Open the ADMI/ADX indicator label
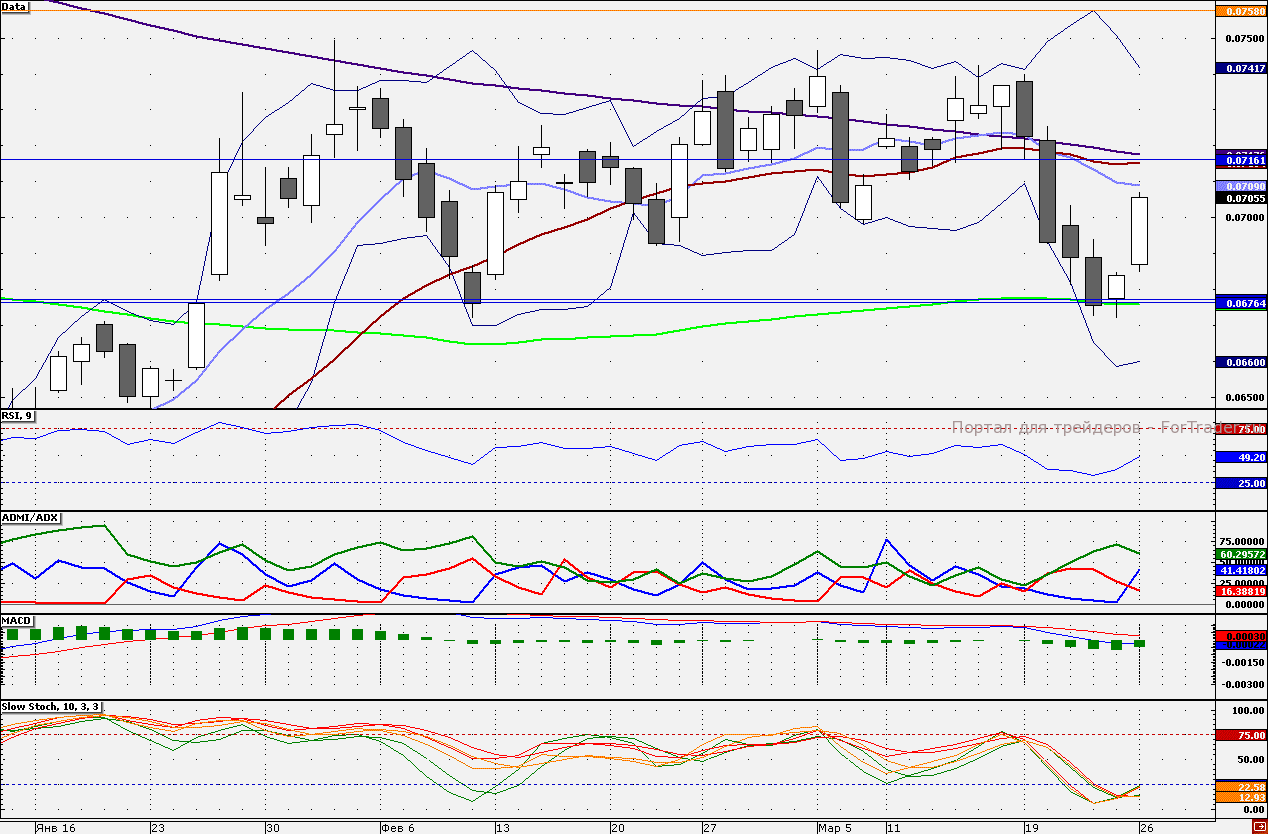 click(x=31, y=518)
